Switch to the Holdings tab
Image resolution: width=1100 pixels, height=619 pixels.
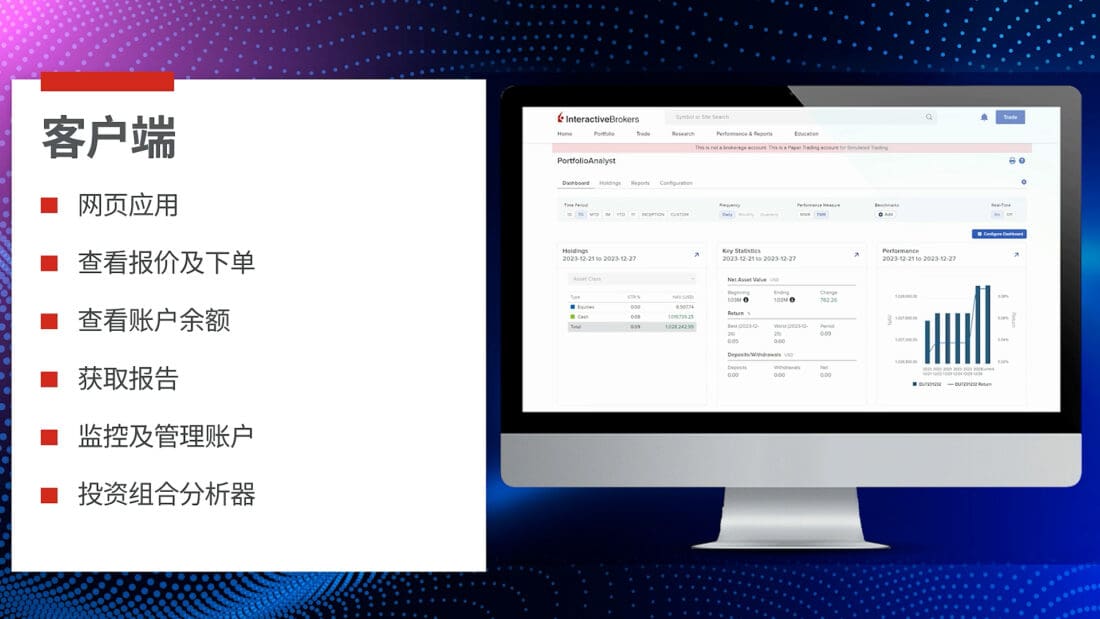(x=610, y=183)
